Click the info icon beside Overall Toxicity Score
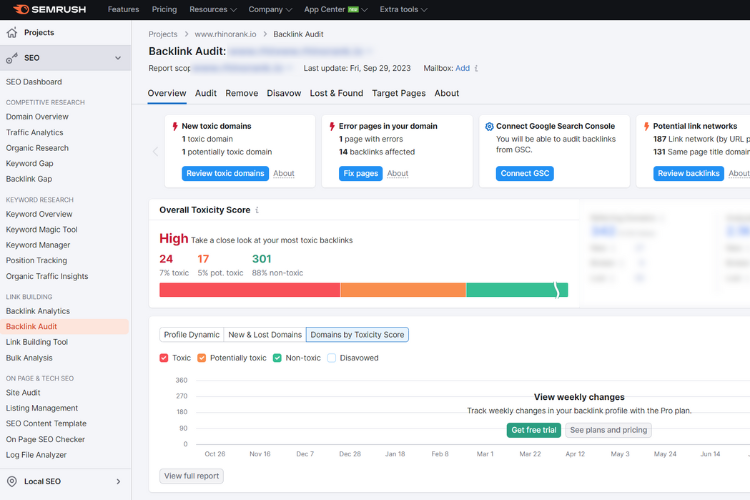 (257, 210)
